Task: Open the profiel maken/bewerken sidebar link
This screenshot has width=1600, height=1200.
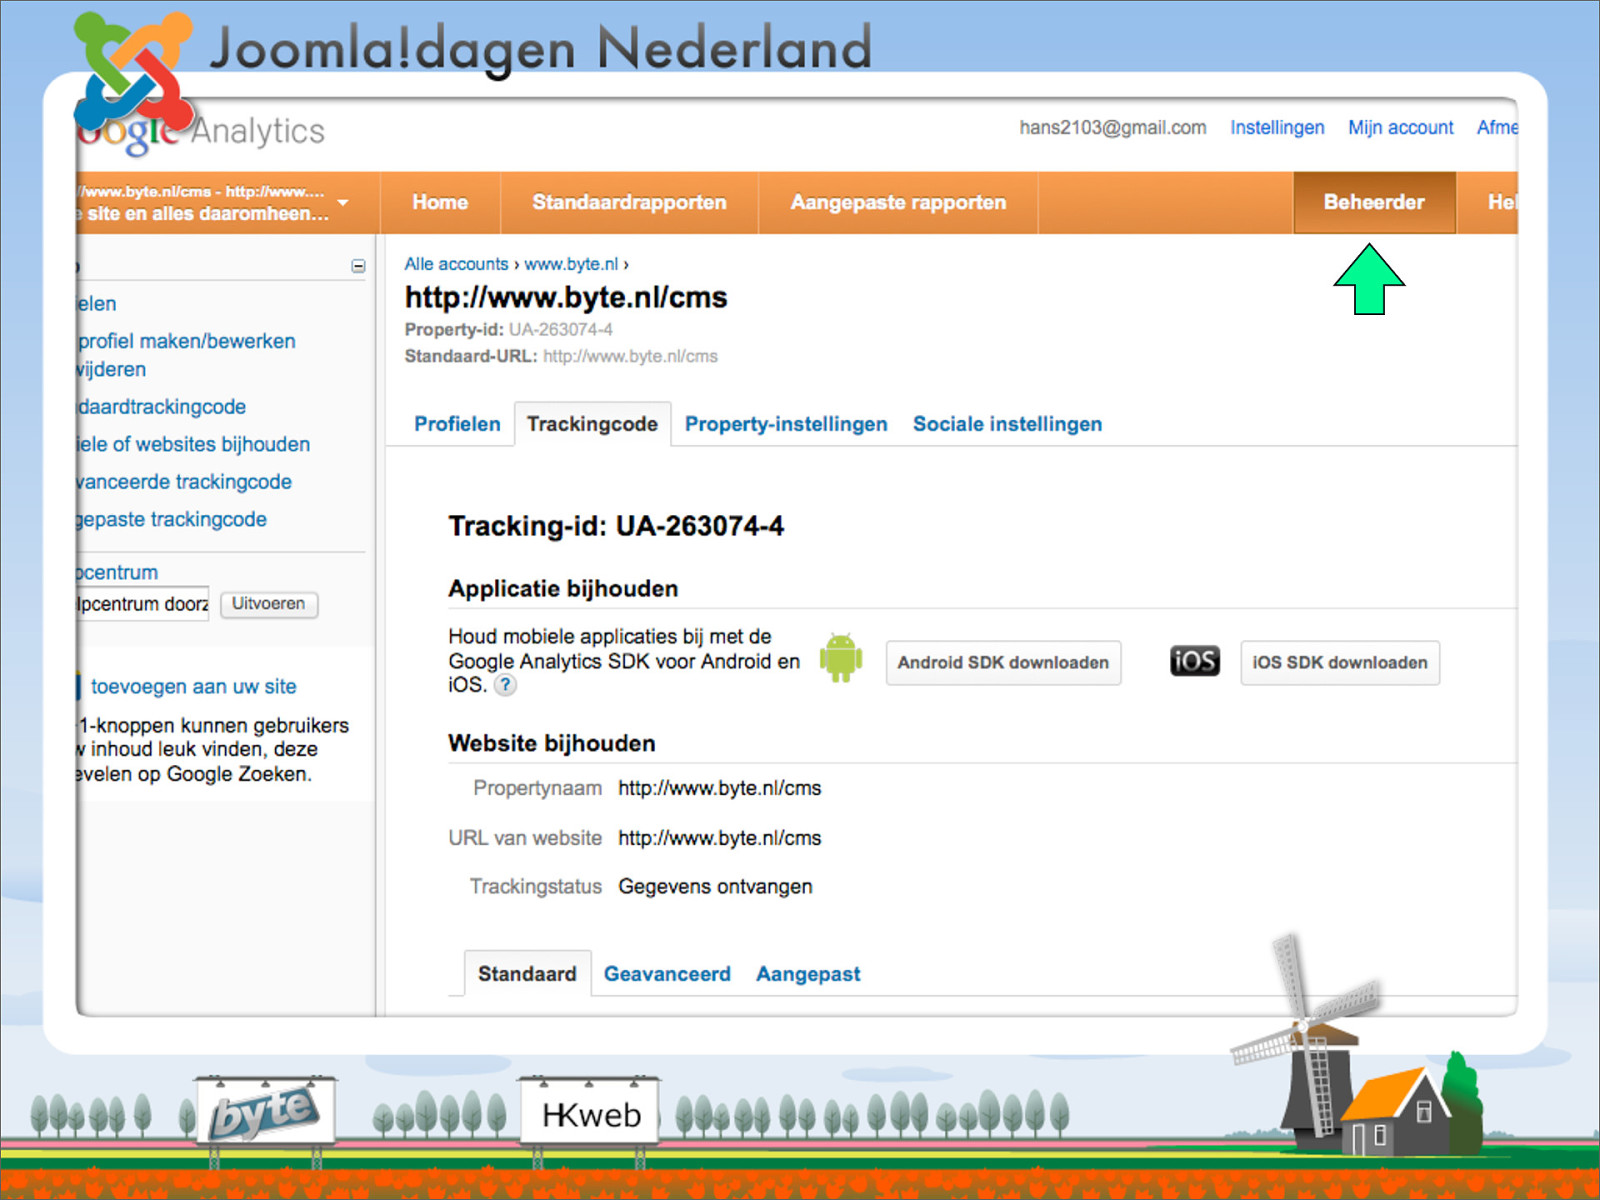Action: click(x=186, y=341)
